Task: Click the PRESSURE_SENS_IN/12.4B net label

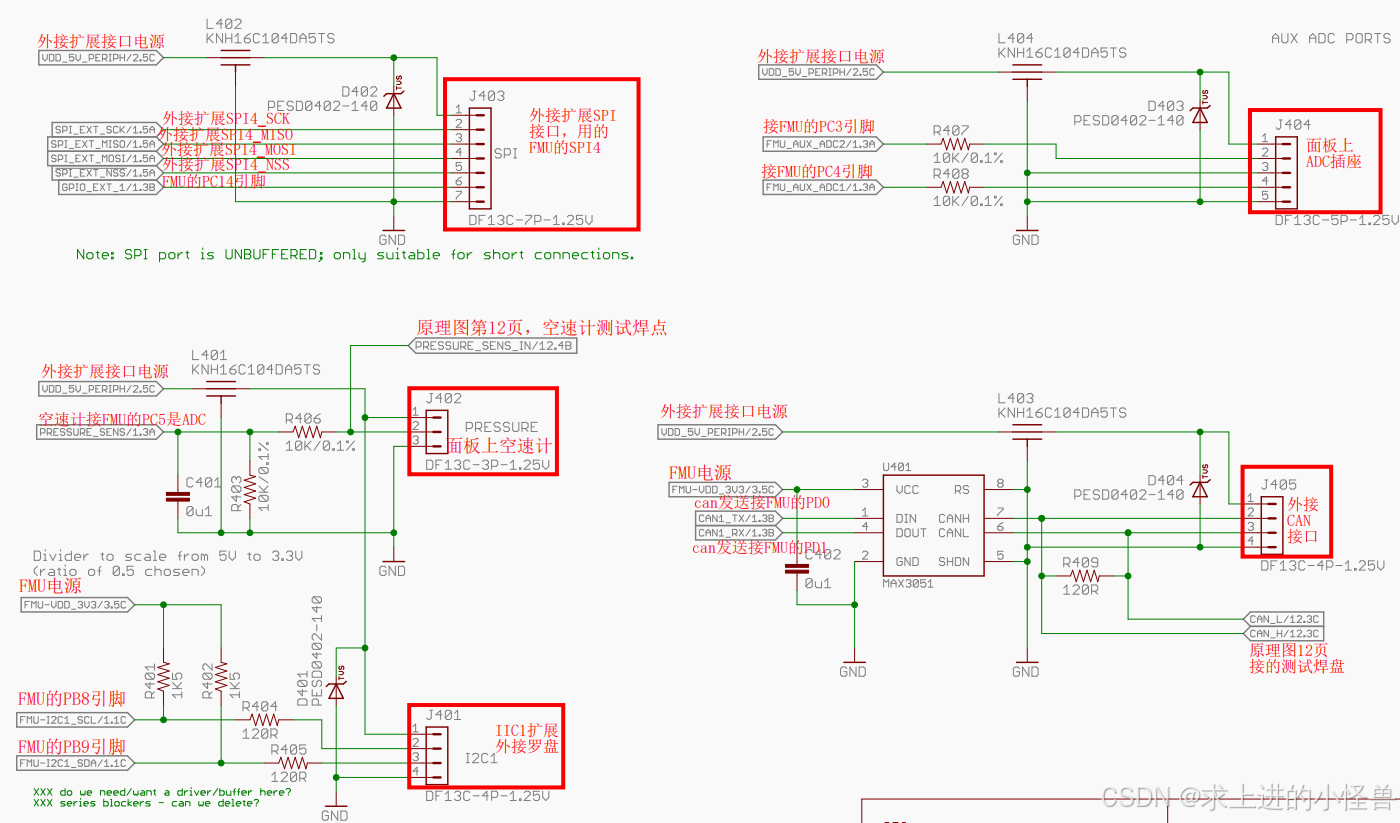Action: pos(494,346)
